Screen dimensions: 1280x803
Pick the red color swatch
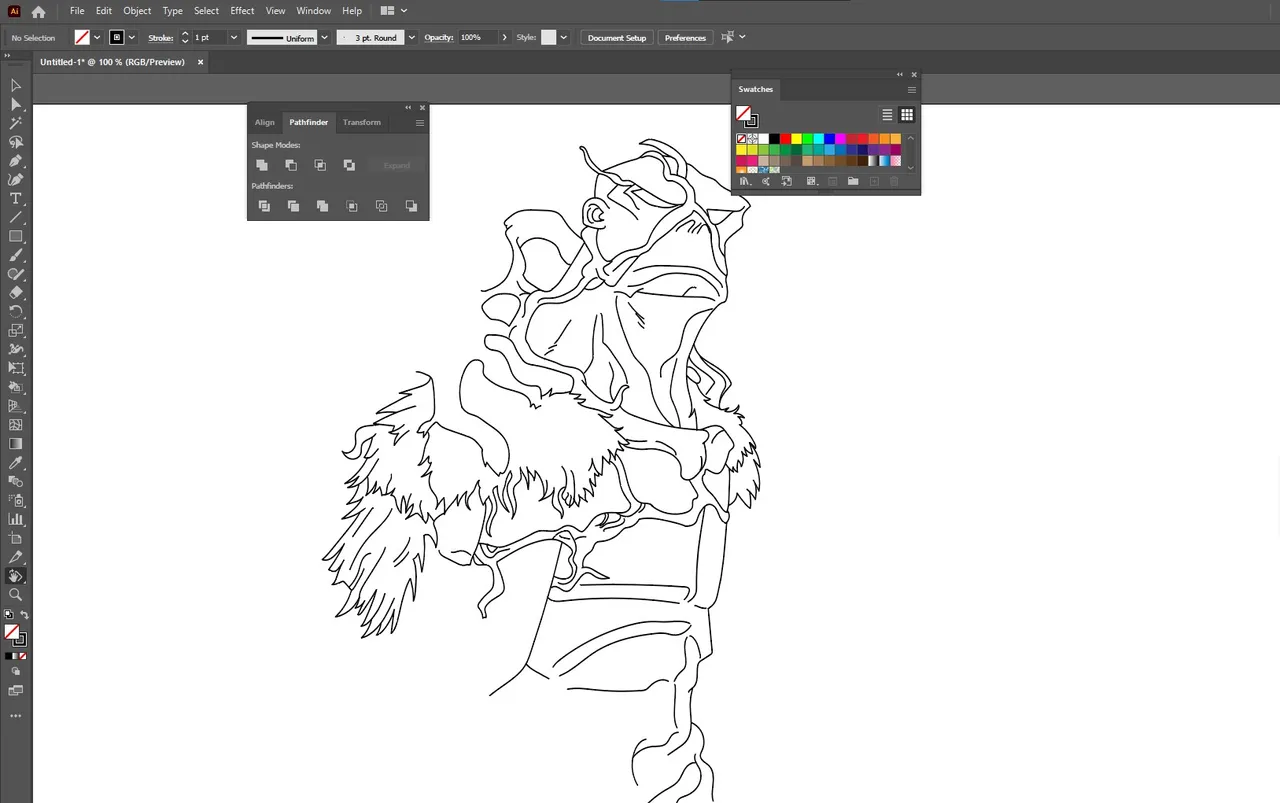click(x=786, y=139)
